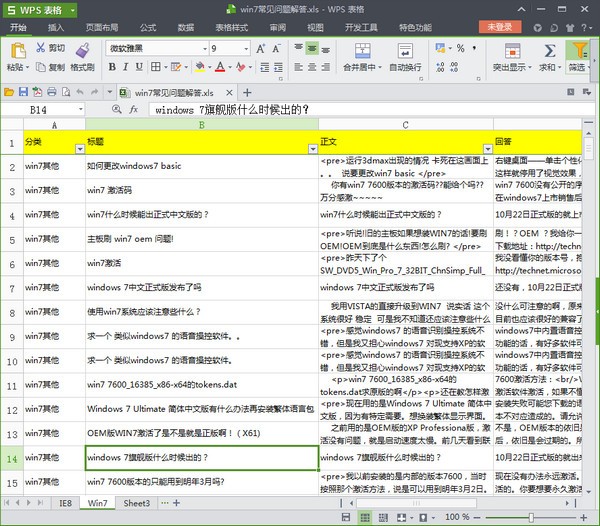600x526 pixels.
Task: Click the Cut (剪切) scissors icon
Action: (x=41, y=47)
